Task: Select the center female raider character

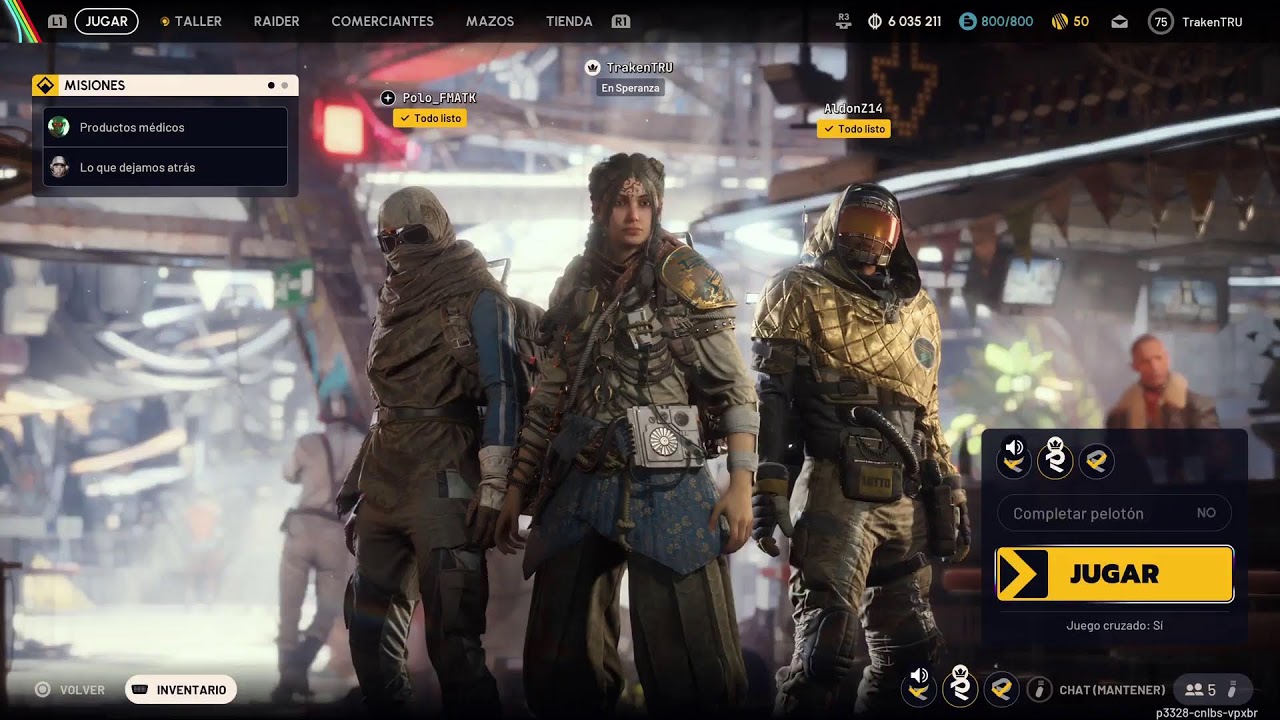Action: 635,430
